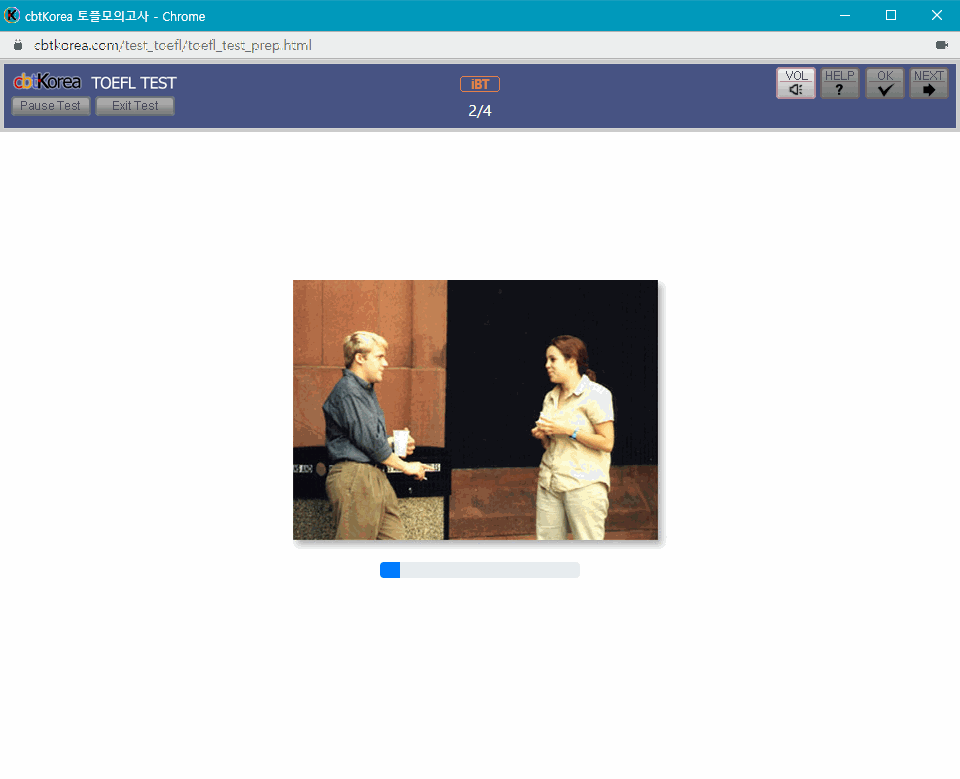The image size is (960, 779).
Task: Open the VOL volume control
Action: tap(795, 83)
